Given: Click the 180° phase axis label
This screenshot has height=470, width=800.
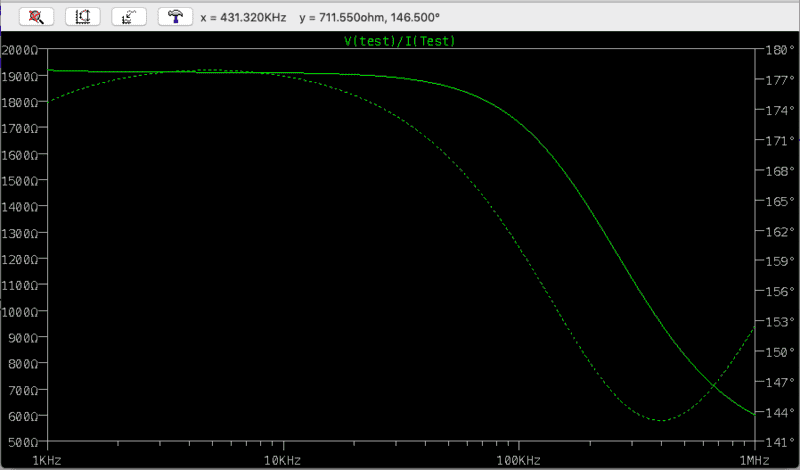Looking at the screenshot, I should point(779,50).
